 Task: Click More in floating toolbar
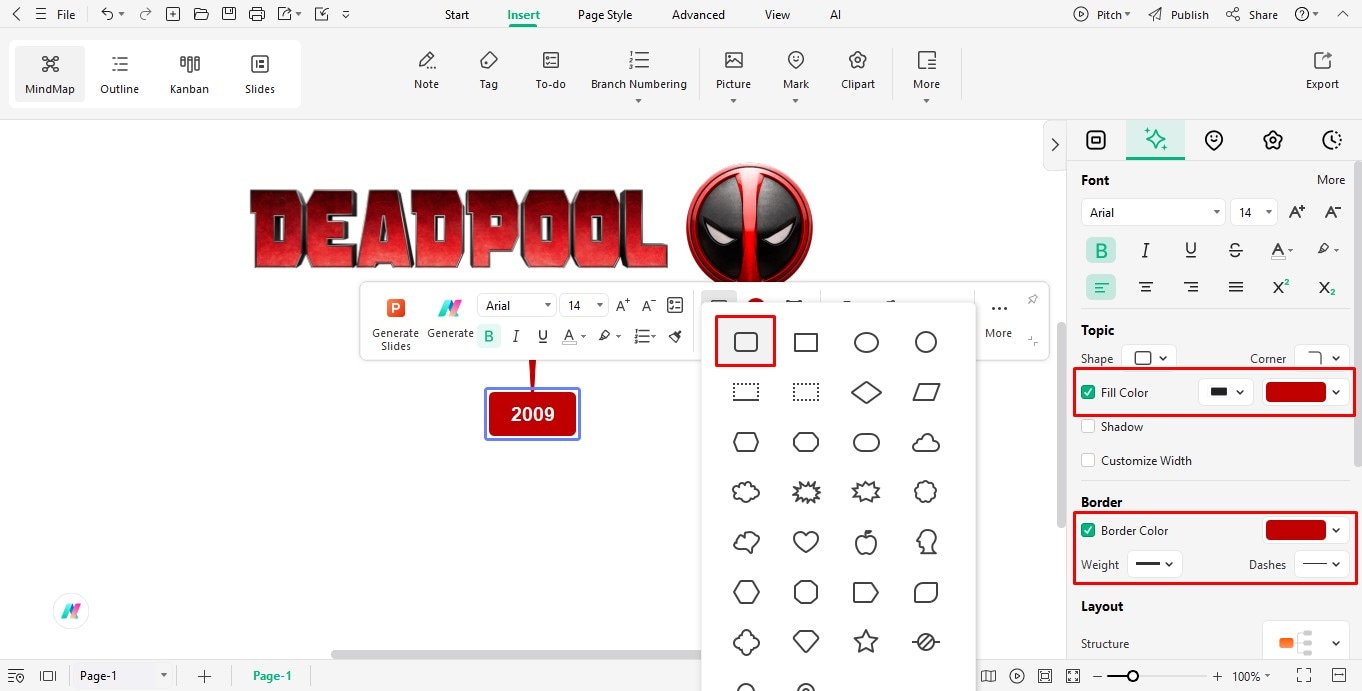(x=998, y=320)
